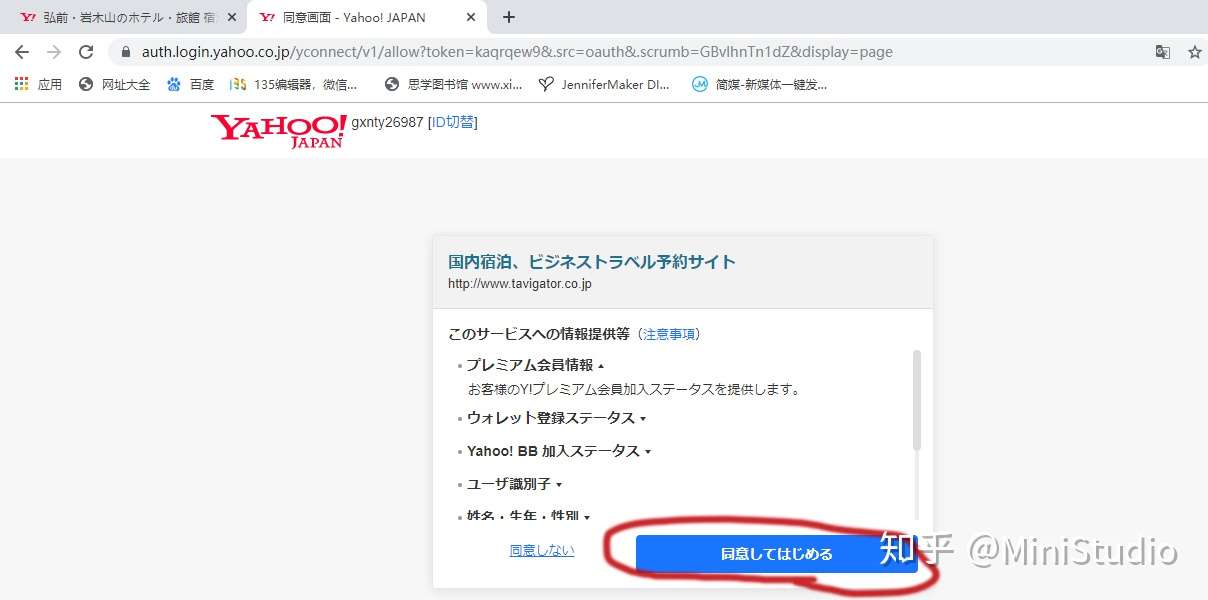Select the 同意画面 - Yahoo! JAPAN tab
The image size is (1208, 600).
tap(368, 17)
